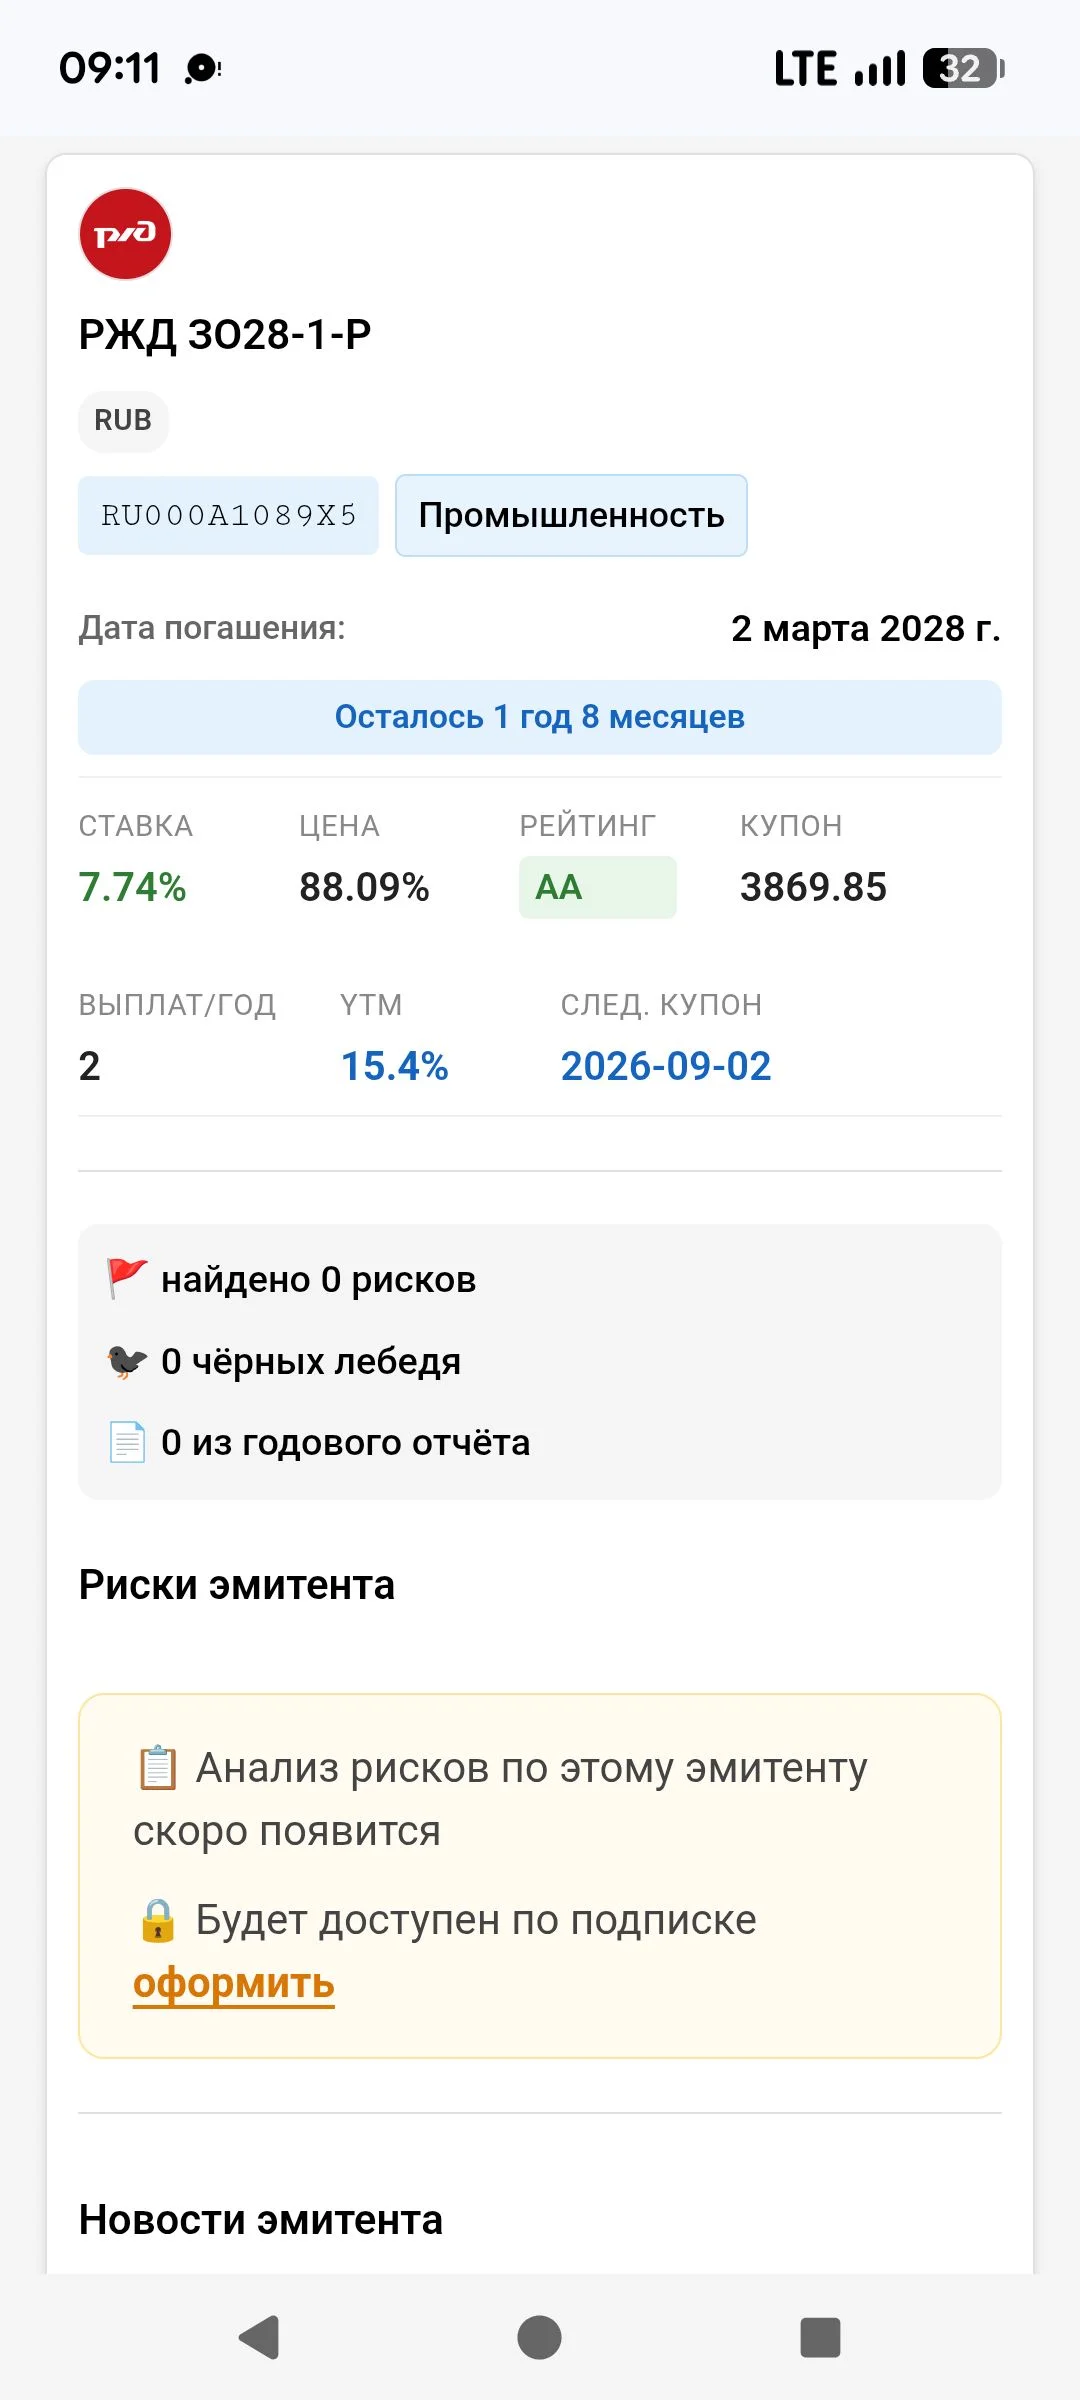1080x2400 pixels.
Task: Tap the red RZD issuer logo
Action: (125, 234)
